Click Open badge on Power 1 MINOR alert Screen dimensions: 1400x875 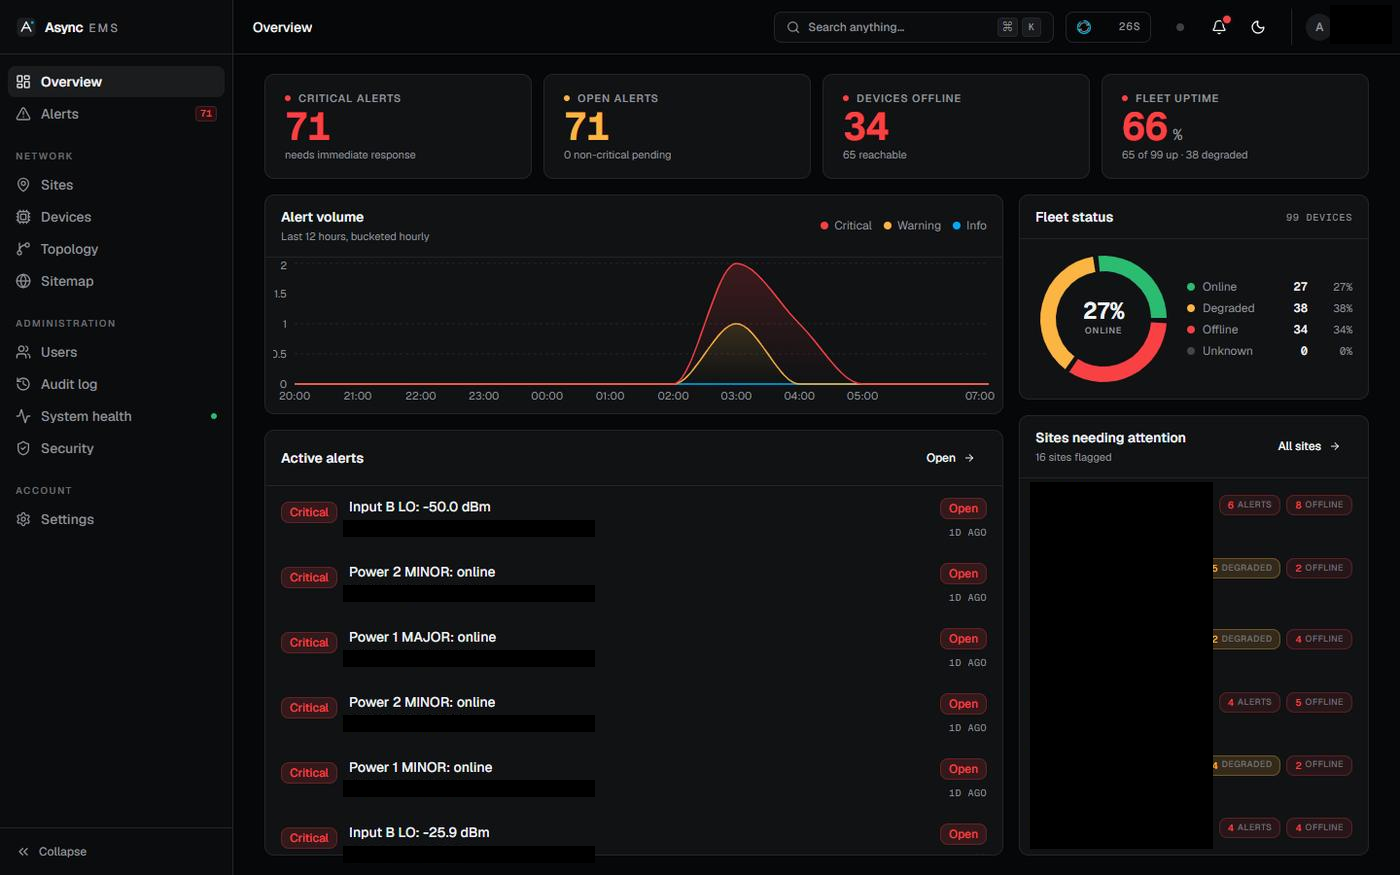[963, 769]
